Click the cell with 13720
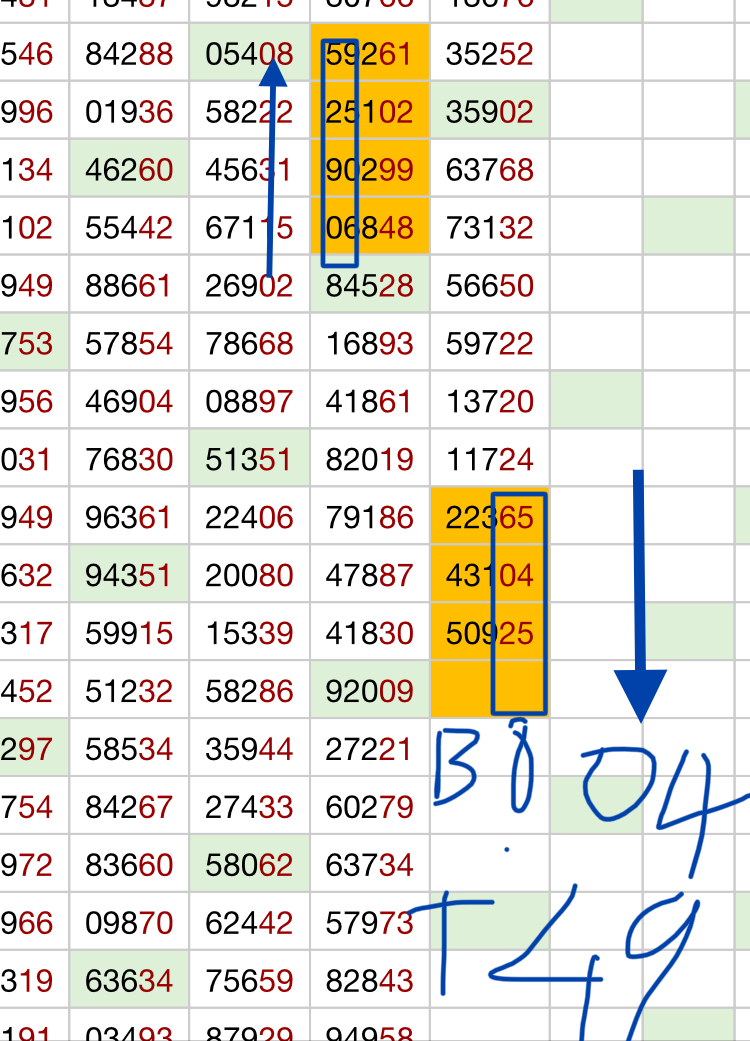Screen dimensions: 750x1041 click(x=490, y=400)
